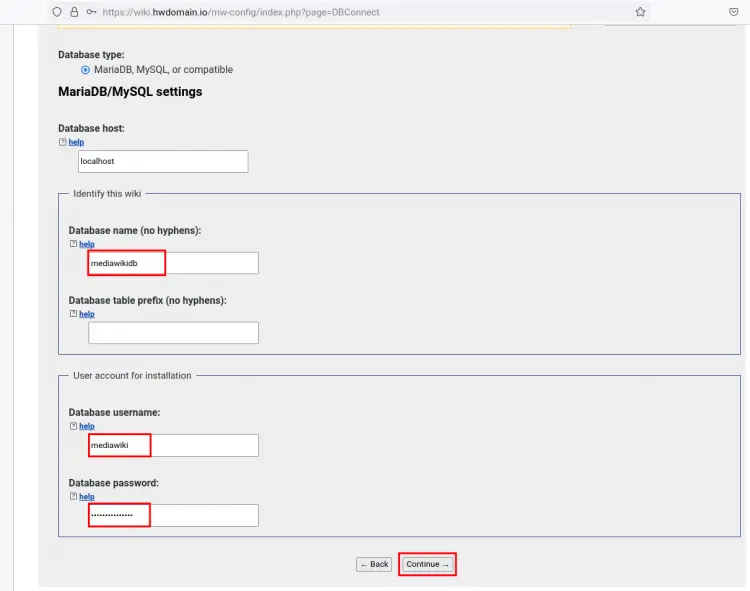Select MariaDB, MySQL, or compatible radio button
Image resolution: width=750 pixels, height=591 pixels.
(x=85, y=70)
